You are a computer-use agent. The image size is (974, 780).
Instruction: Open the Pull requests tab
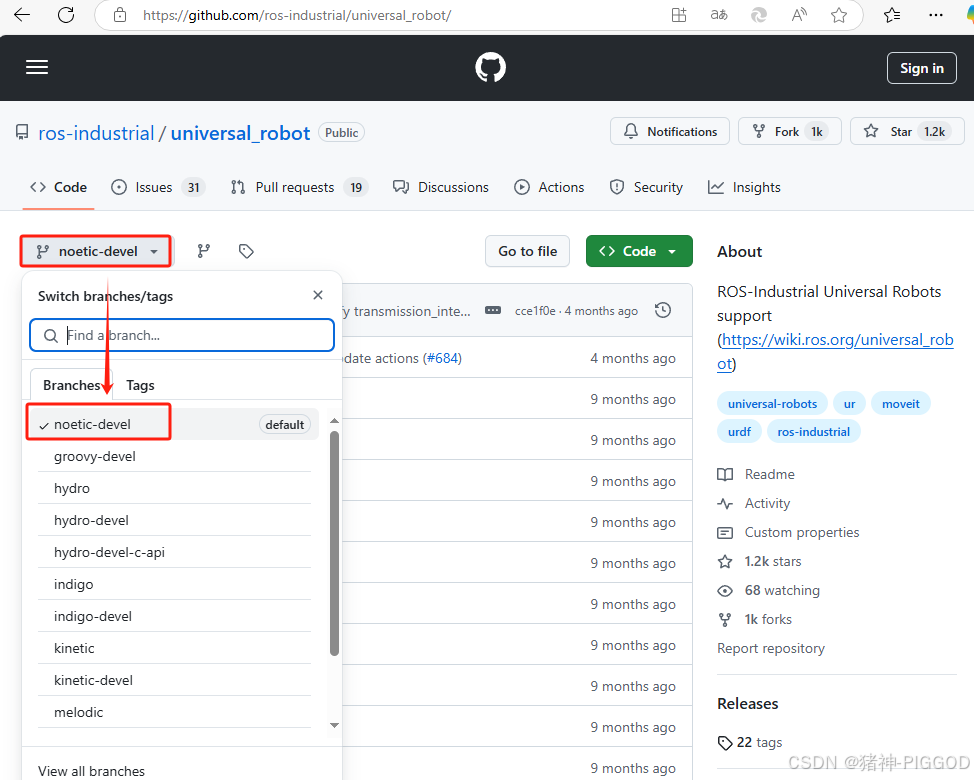coord(299,187)
